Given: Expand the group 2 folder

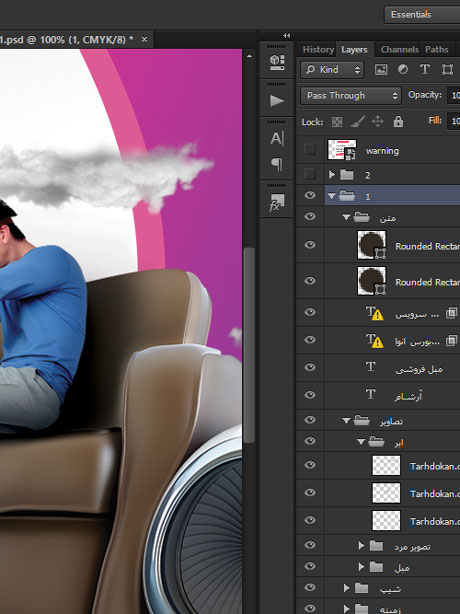Looking at the screenshot, I should [x=332, y=174].
